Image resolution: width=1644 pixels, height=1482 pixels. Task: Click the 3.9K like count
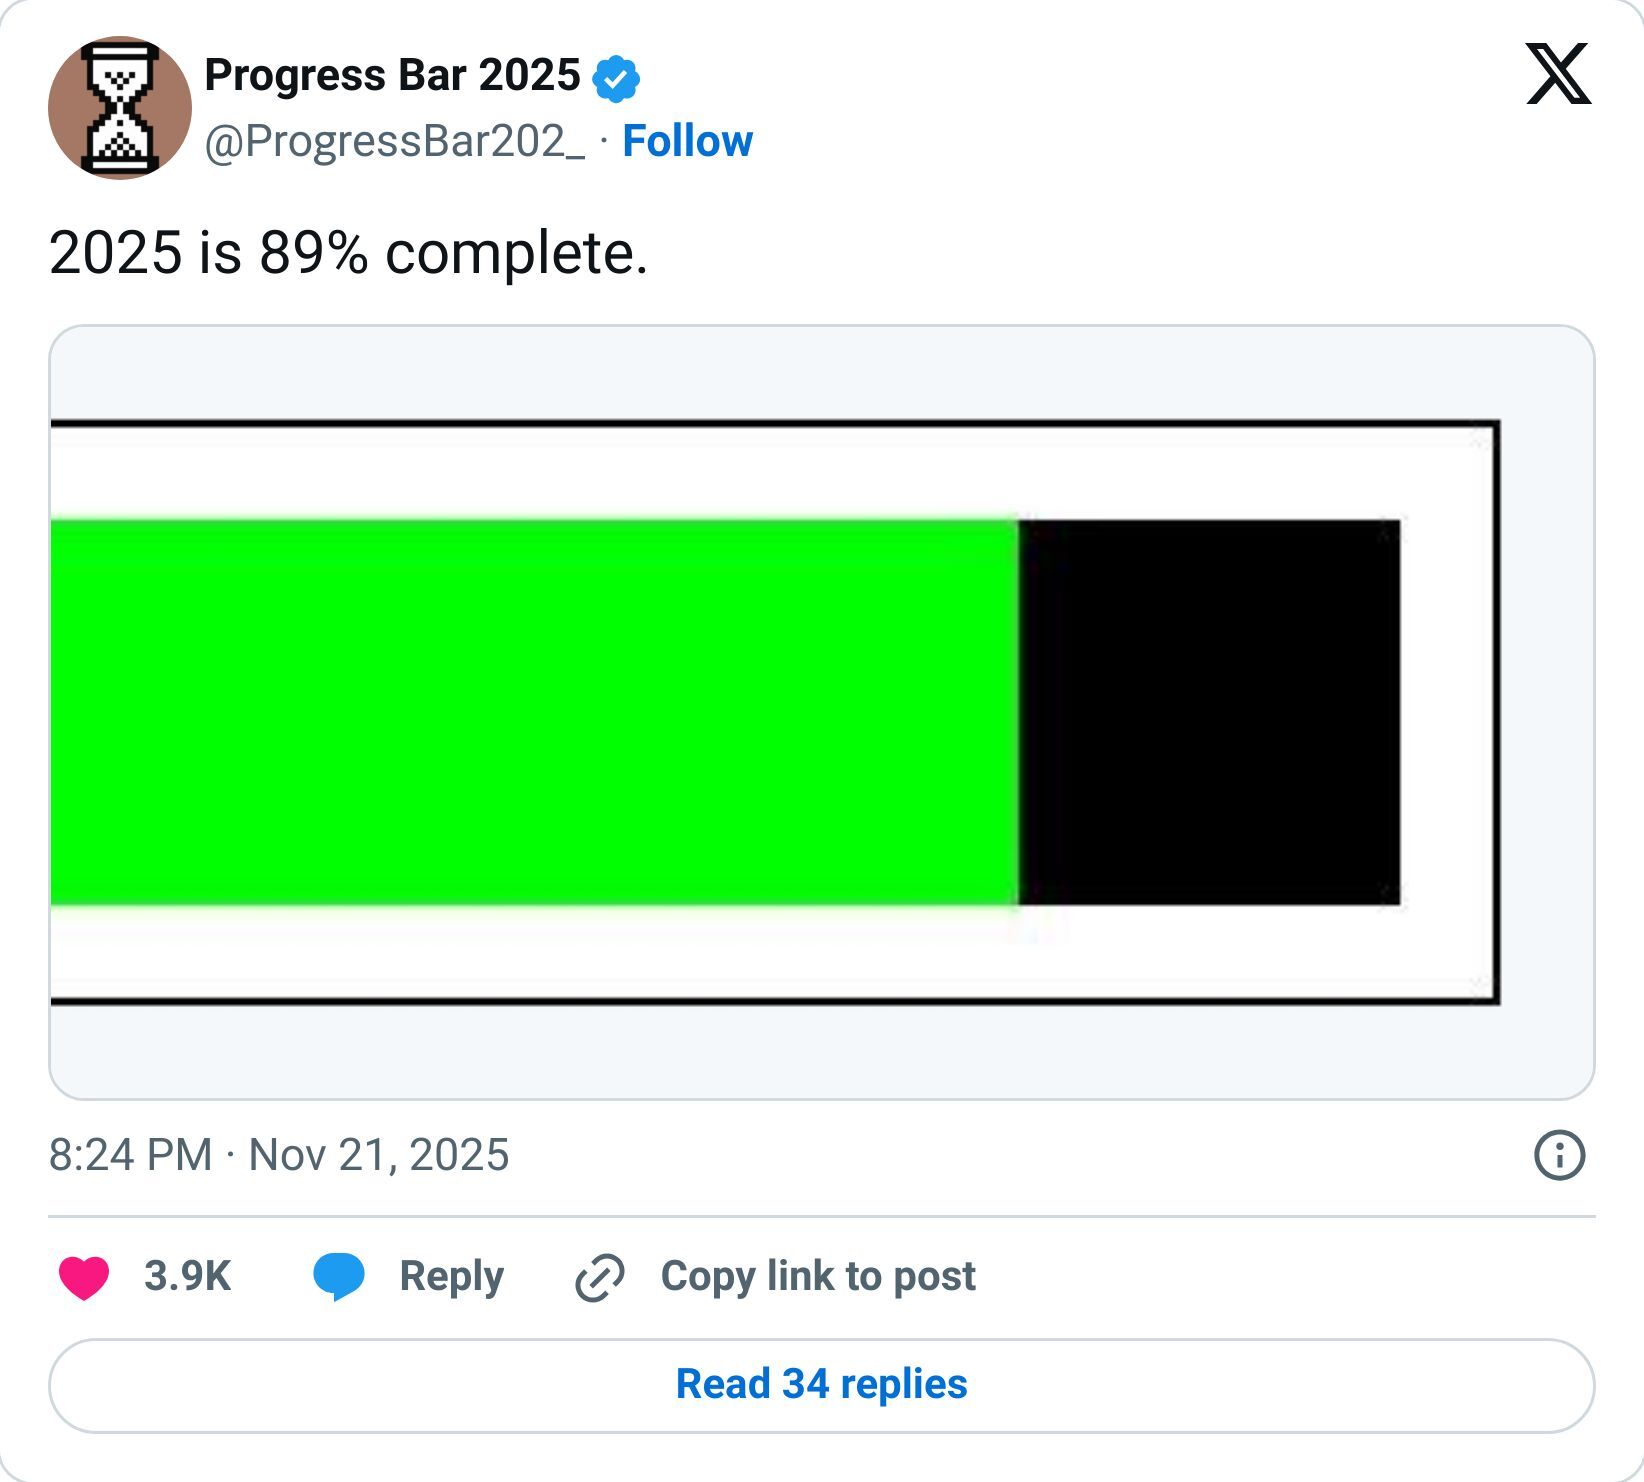coord(186,1275)
